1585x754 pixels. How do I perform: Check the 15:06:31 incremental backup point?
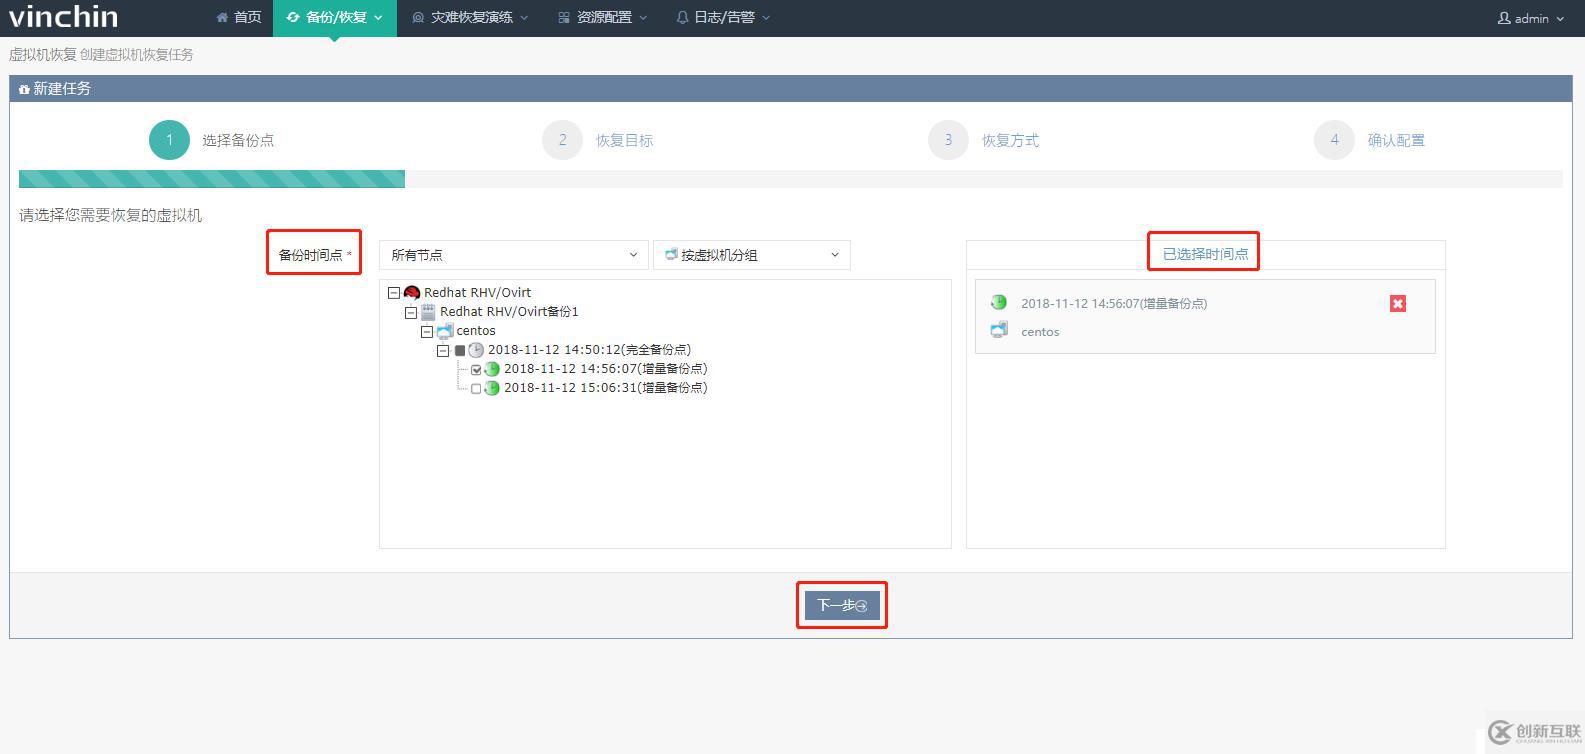point(476,389)
